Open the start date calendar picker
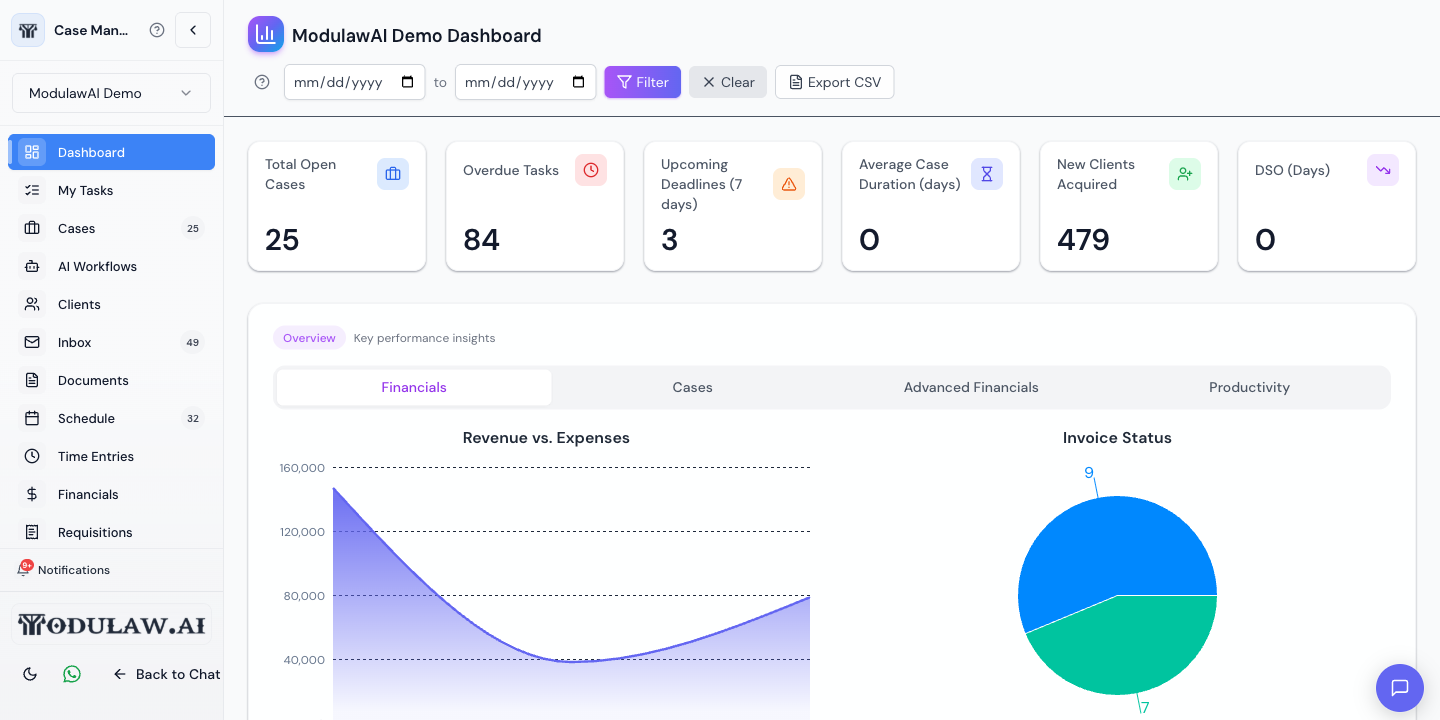Image resolution: width=1440 pixels, height=720 pixels. [408, 82]
